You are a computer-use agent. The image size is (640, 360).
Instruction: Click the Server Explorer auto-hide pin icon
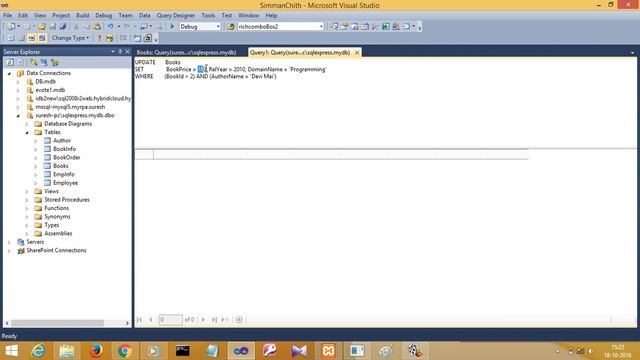pos(120,51)
